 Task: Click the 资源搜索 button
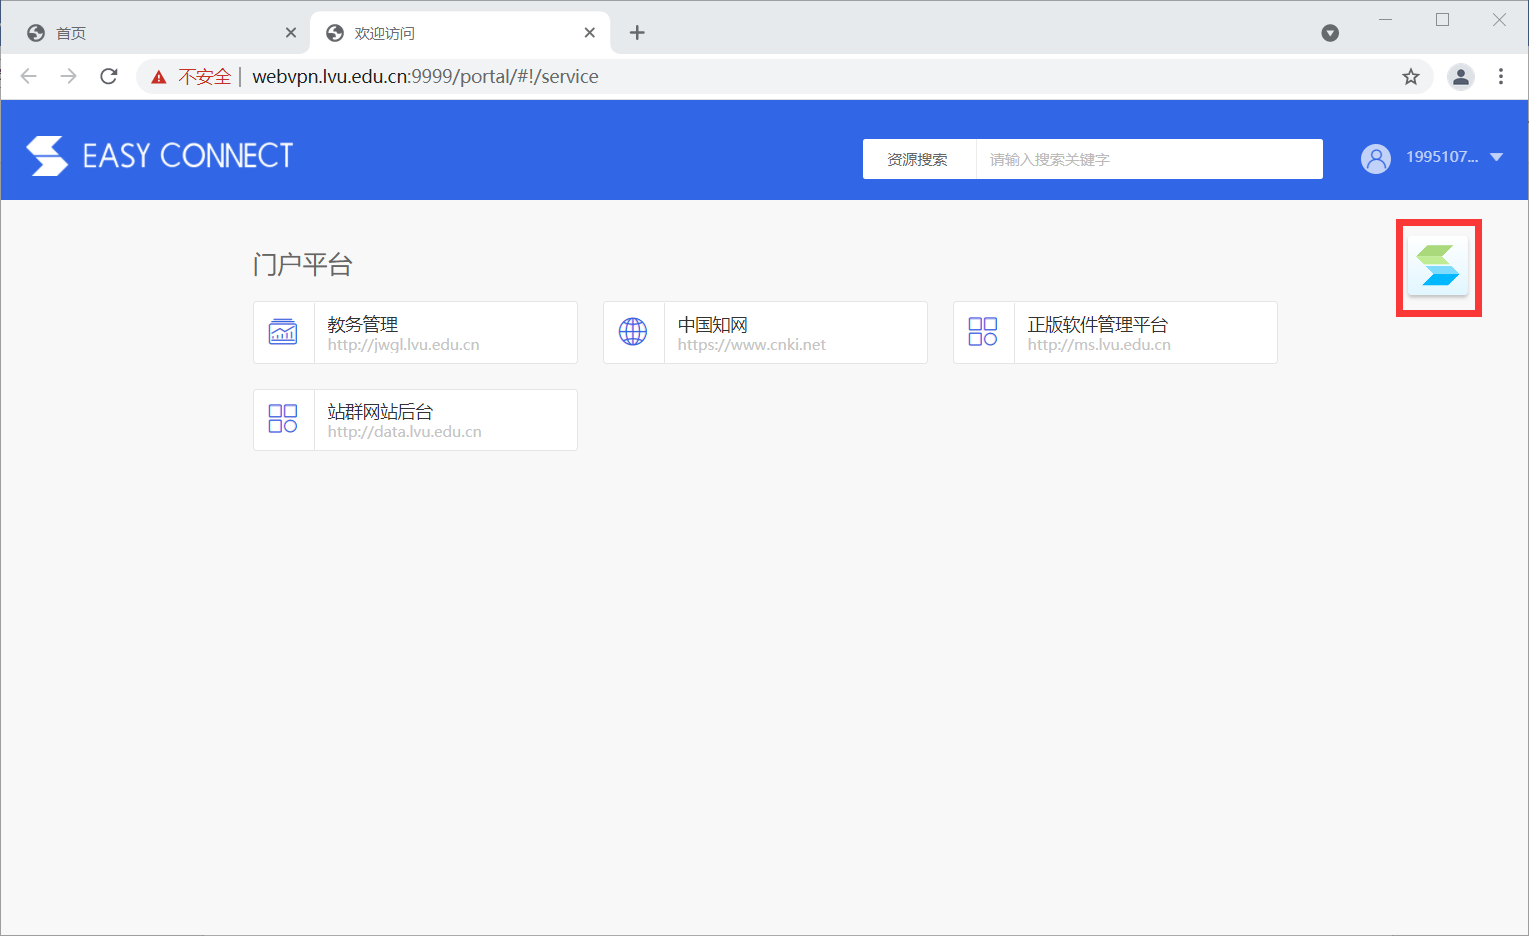pos(919,159)
